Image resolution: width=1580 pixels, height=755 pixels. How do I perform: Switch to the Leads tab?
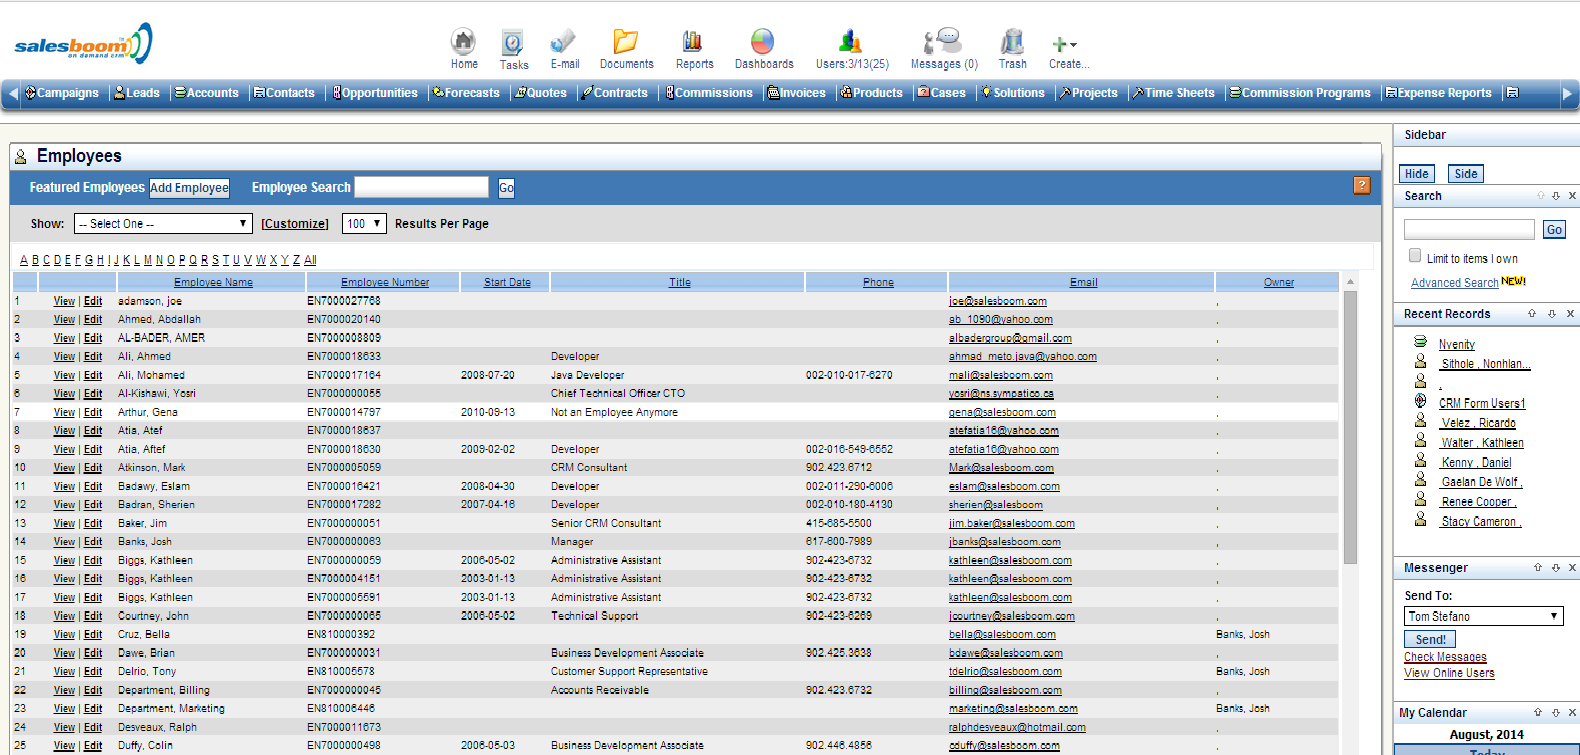[x=137, y=93]
